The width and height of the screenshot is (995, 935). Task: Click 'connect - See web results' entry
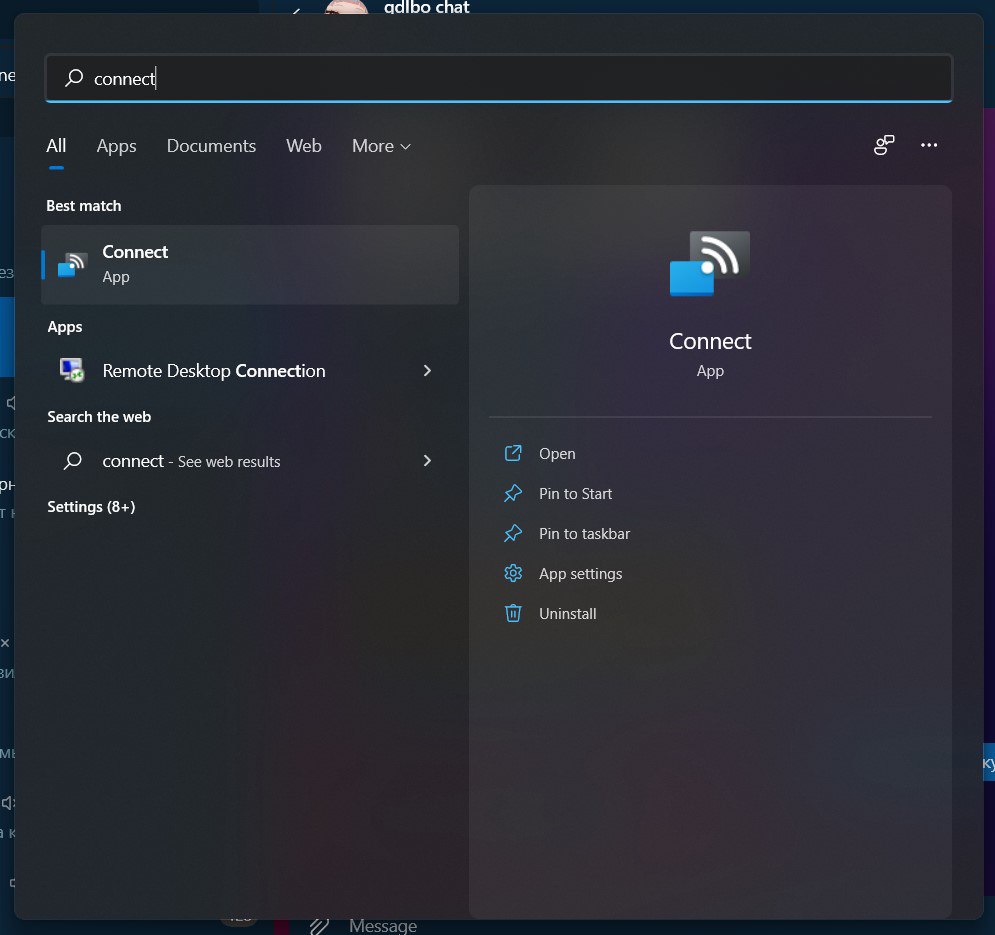click(x=250, y=461)
